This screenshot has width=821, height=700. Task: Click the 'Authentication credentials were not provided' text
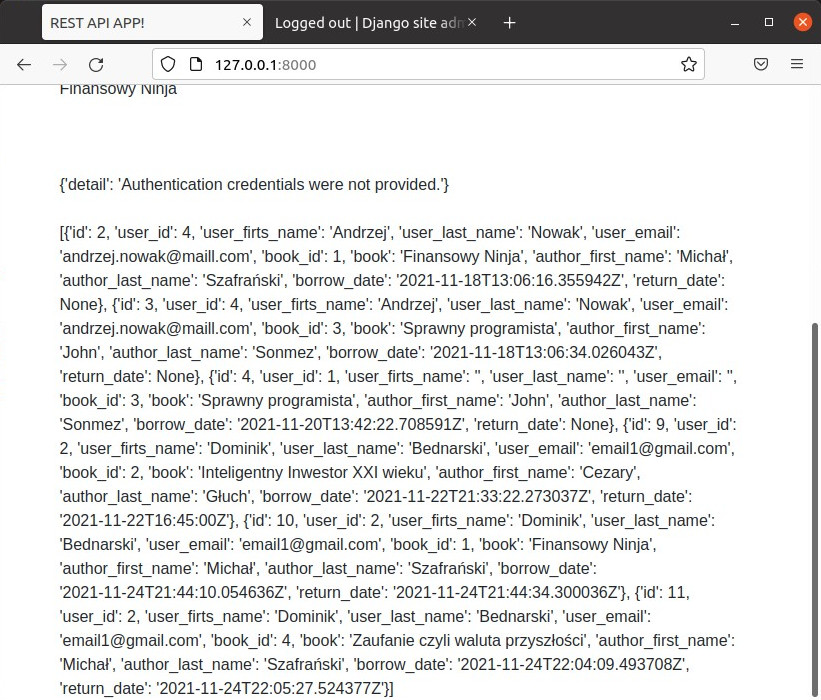pos(254,185)
